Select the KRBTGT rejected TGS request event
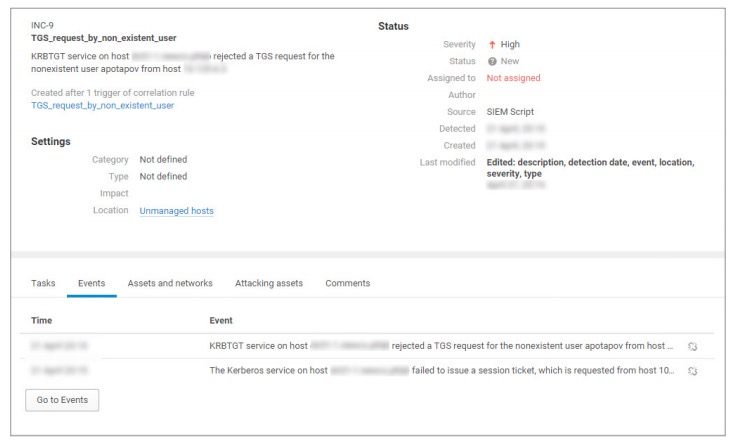The image size is (738, 447). [440, 346]
